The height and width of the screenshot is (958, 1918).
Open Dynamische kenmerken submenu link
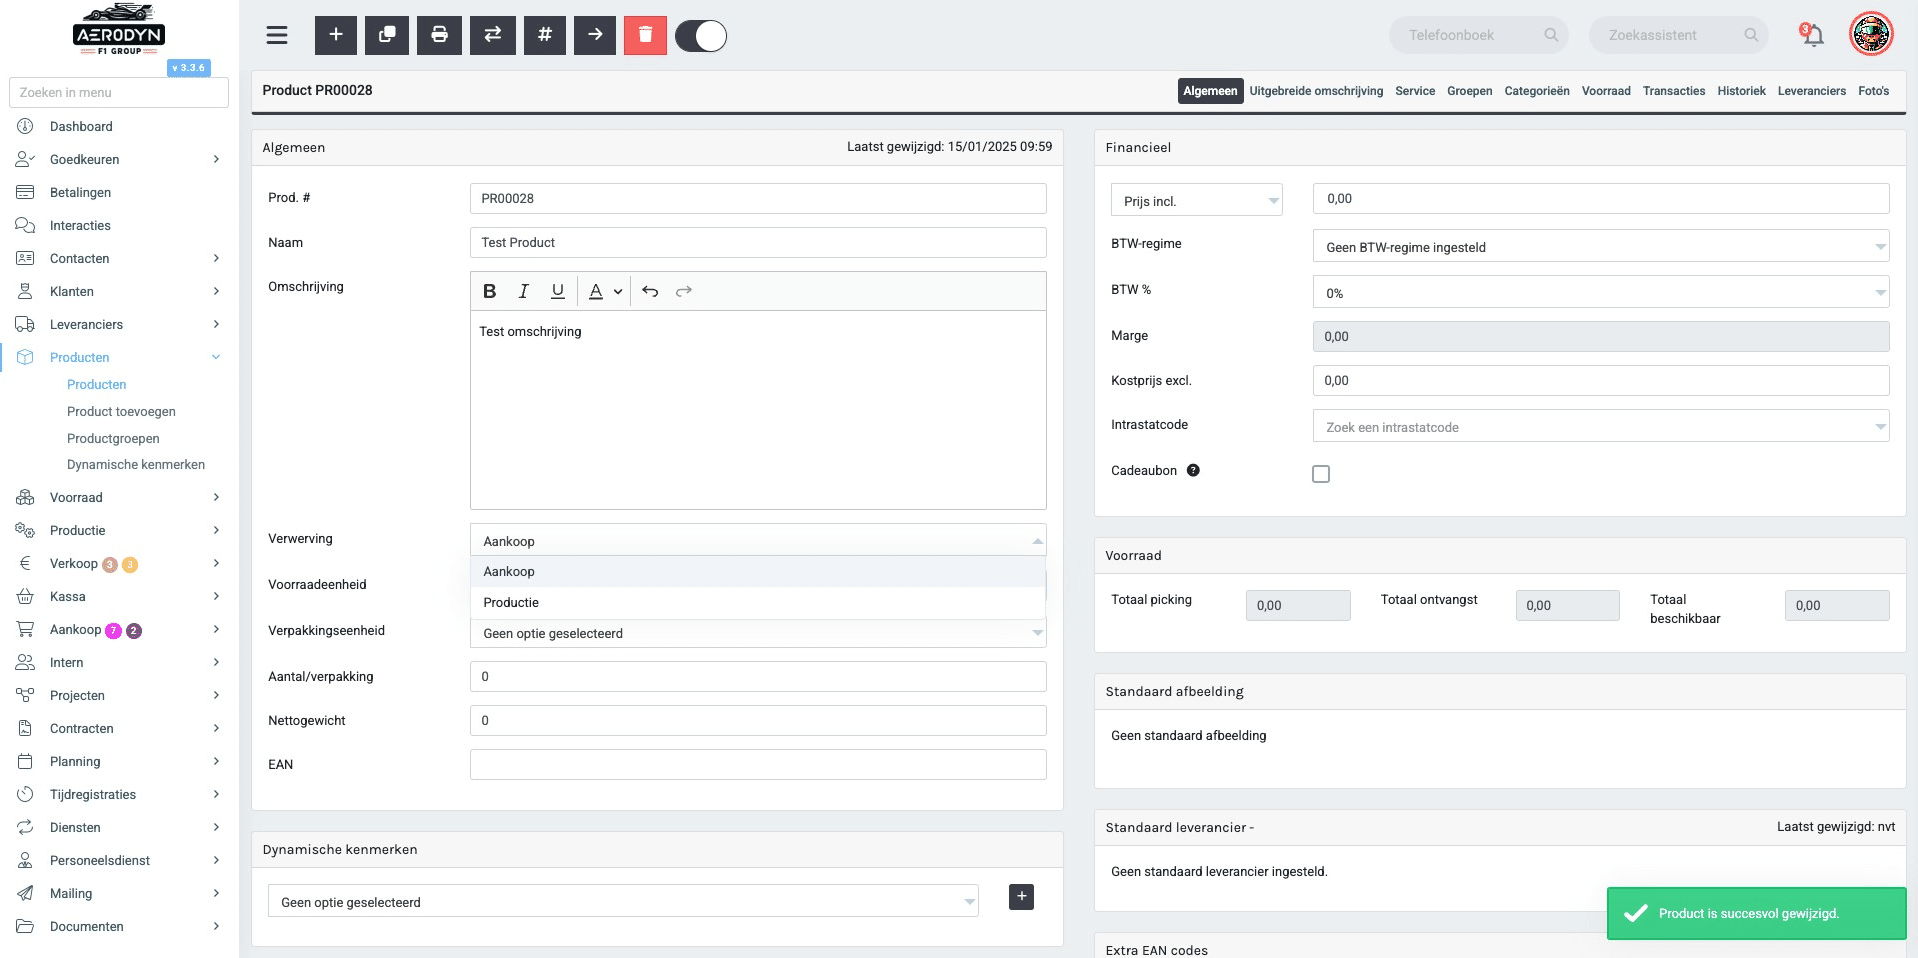[x=136, y=464]
